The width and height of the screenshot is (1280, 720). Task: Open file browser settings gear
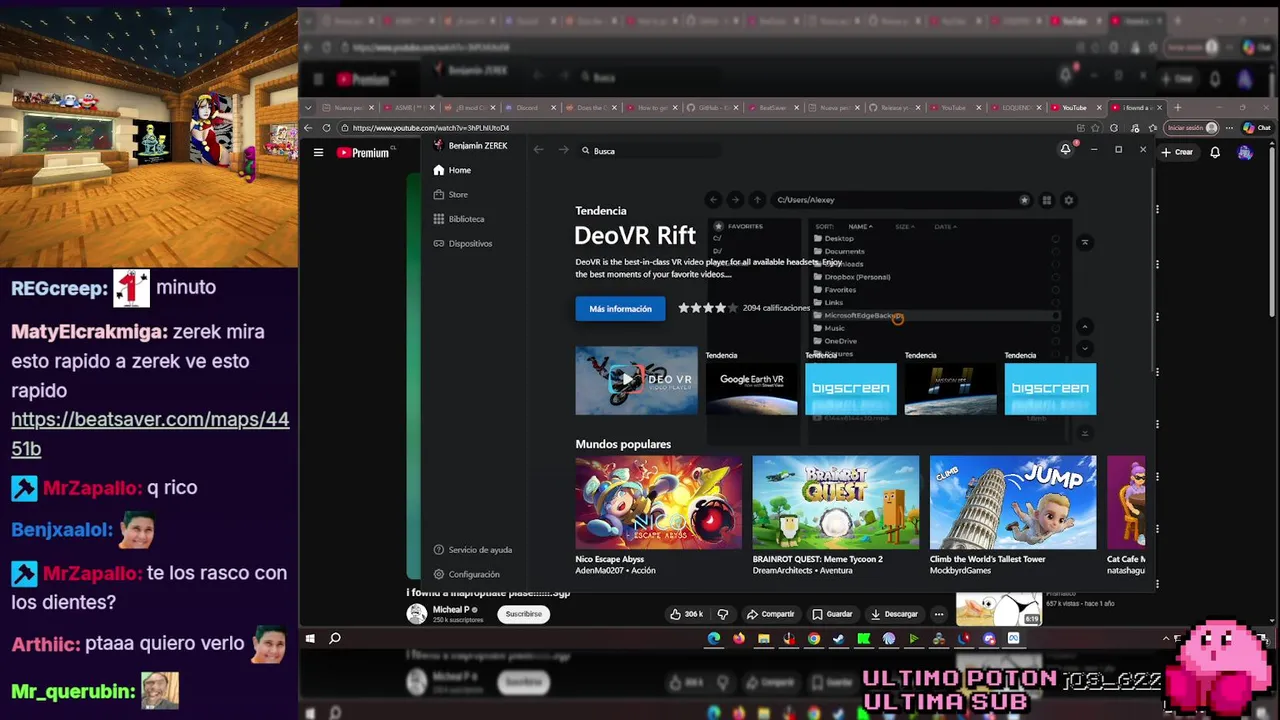(x=1068, y=200)
